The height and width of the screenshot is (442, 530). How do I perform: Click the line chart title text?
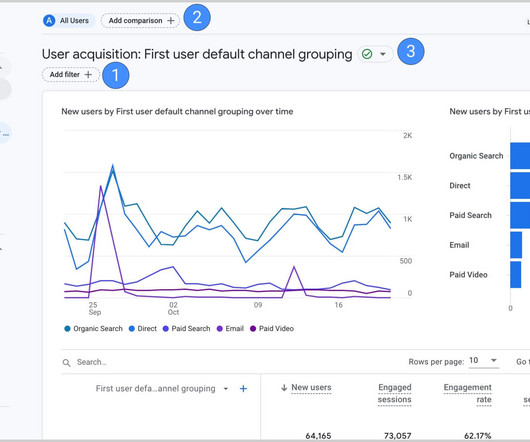click(177, 112)
